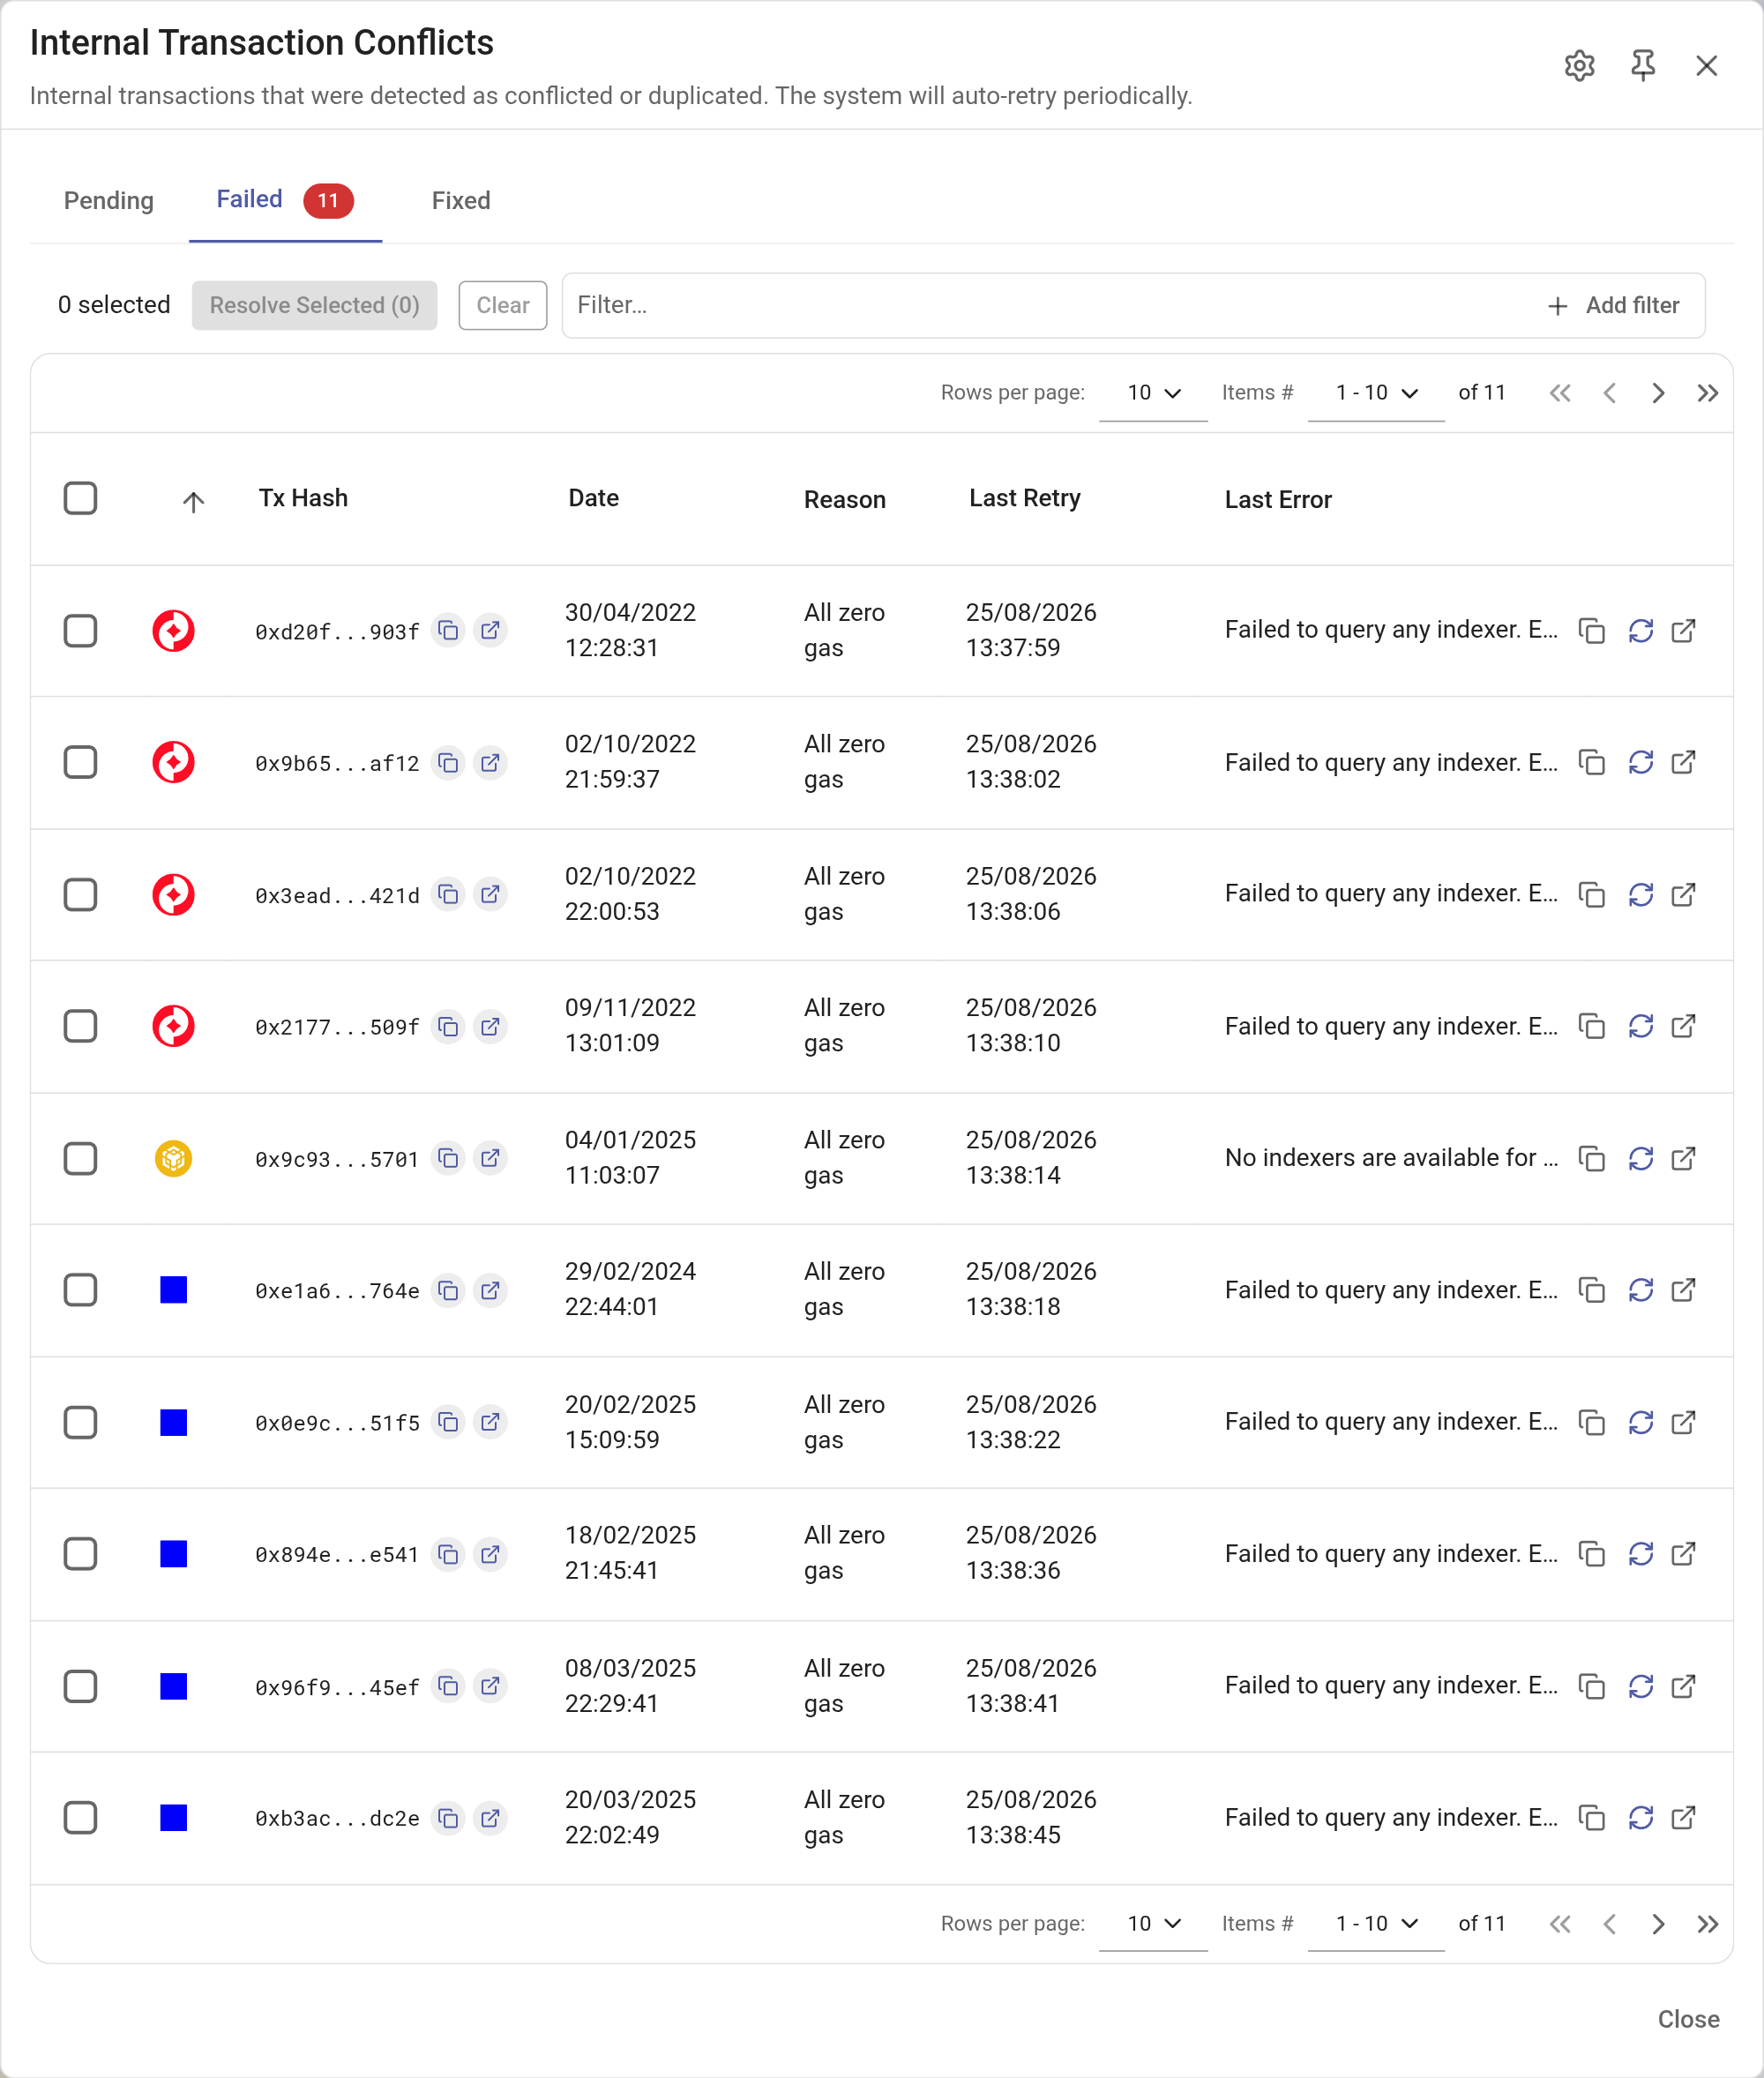Toggle the select-all checkbox in header

coord(80,498)
